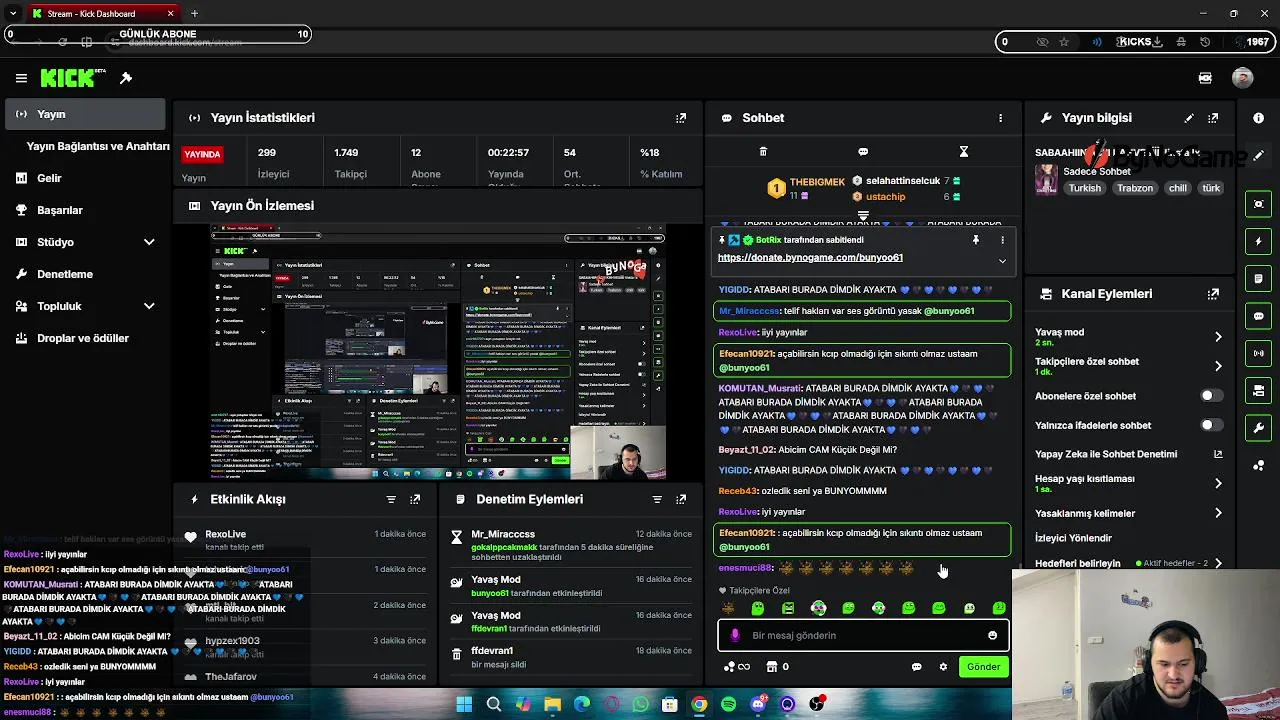The height and width of the screenshot is (720, 1280).
Task: Open the hamburger menu beside the Kick logo
Action: pos(21,78)
